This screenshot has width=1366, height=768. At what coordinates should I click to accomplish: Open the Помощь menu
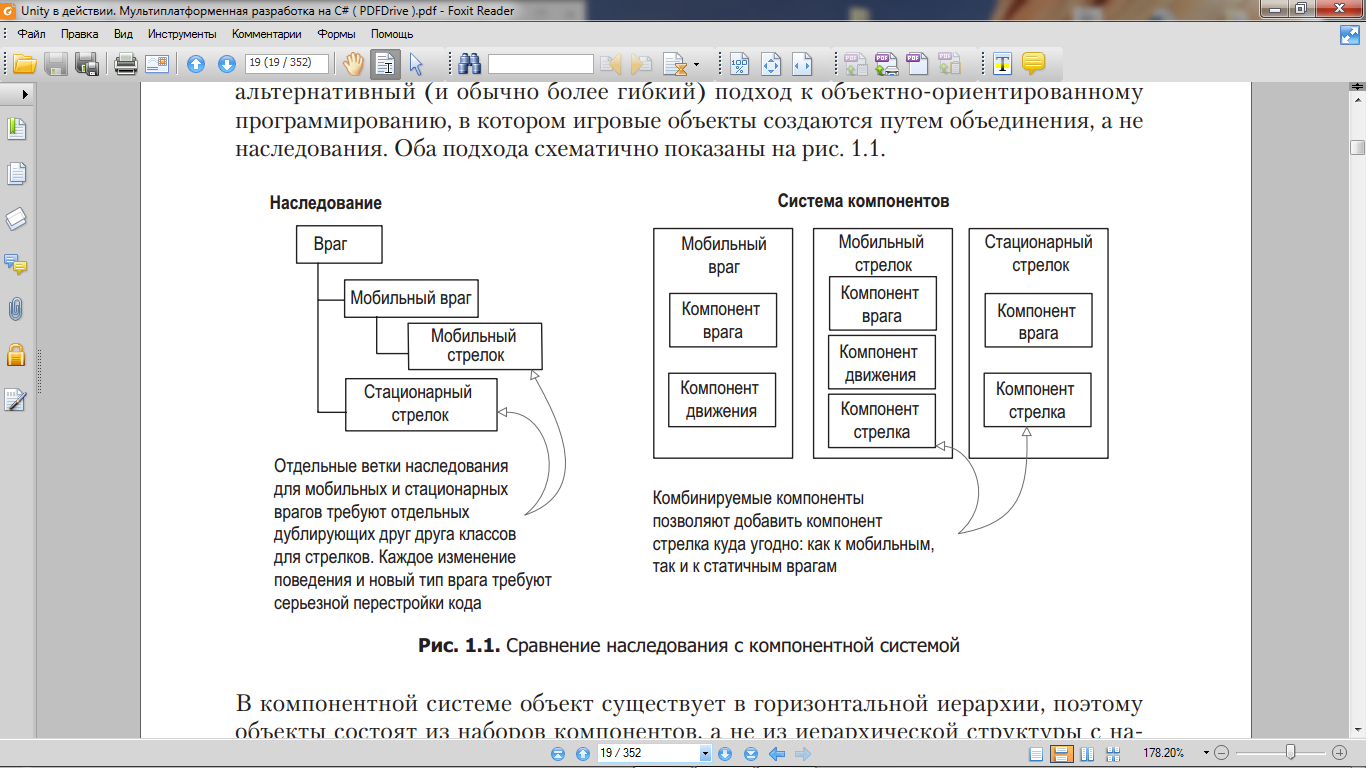[392, 33]
